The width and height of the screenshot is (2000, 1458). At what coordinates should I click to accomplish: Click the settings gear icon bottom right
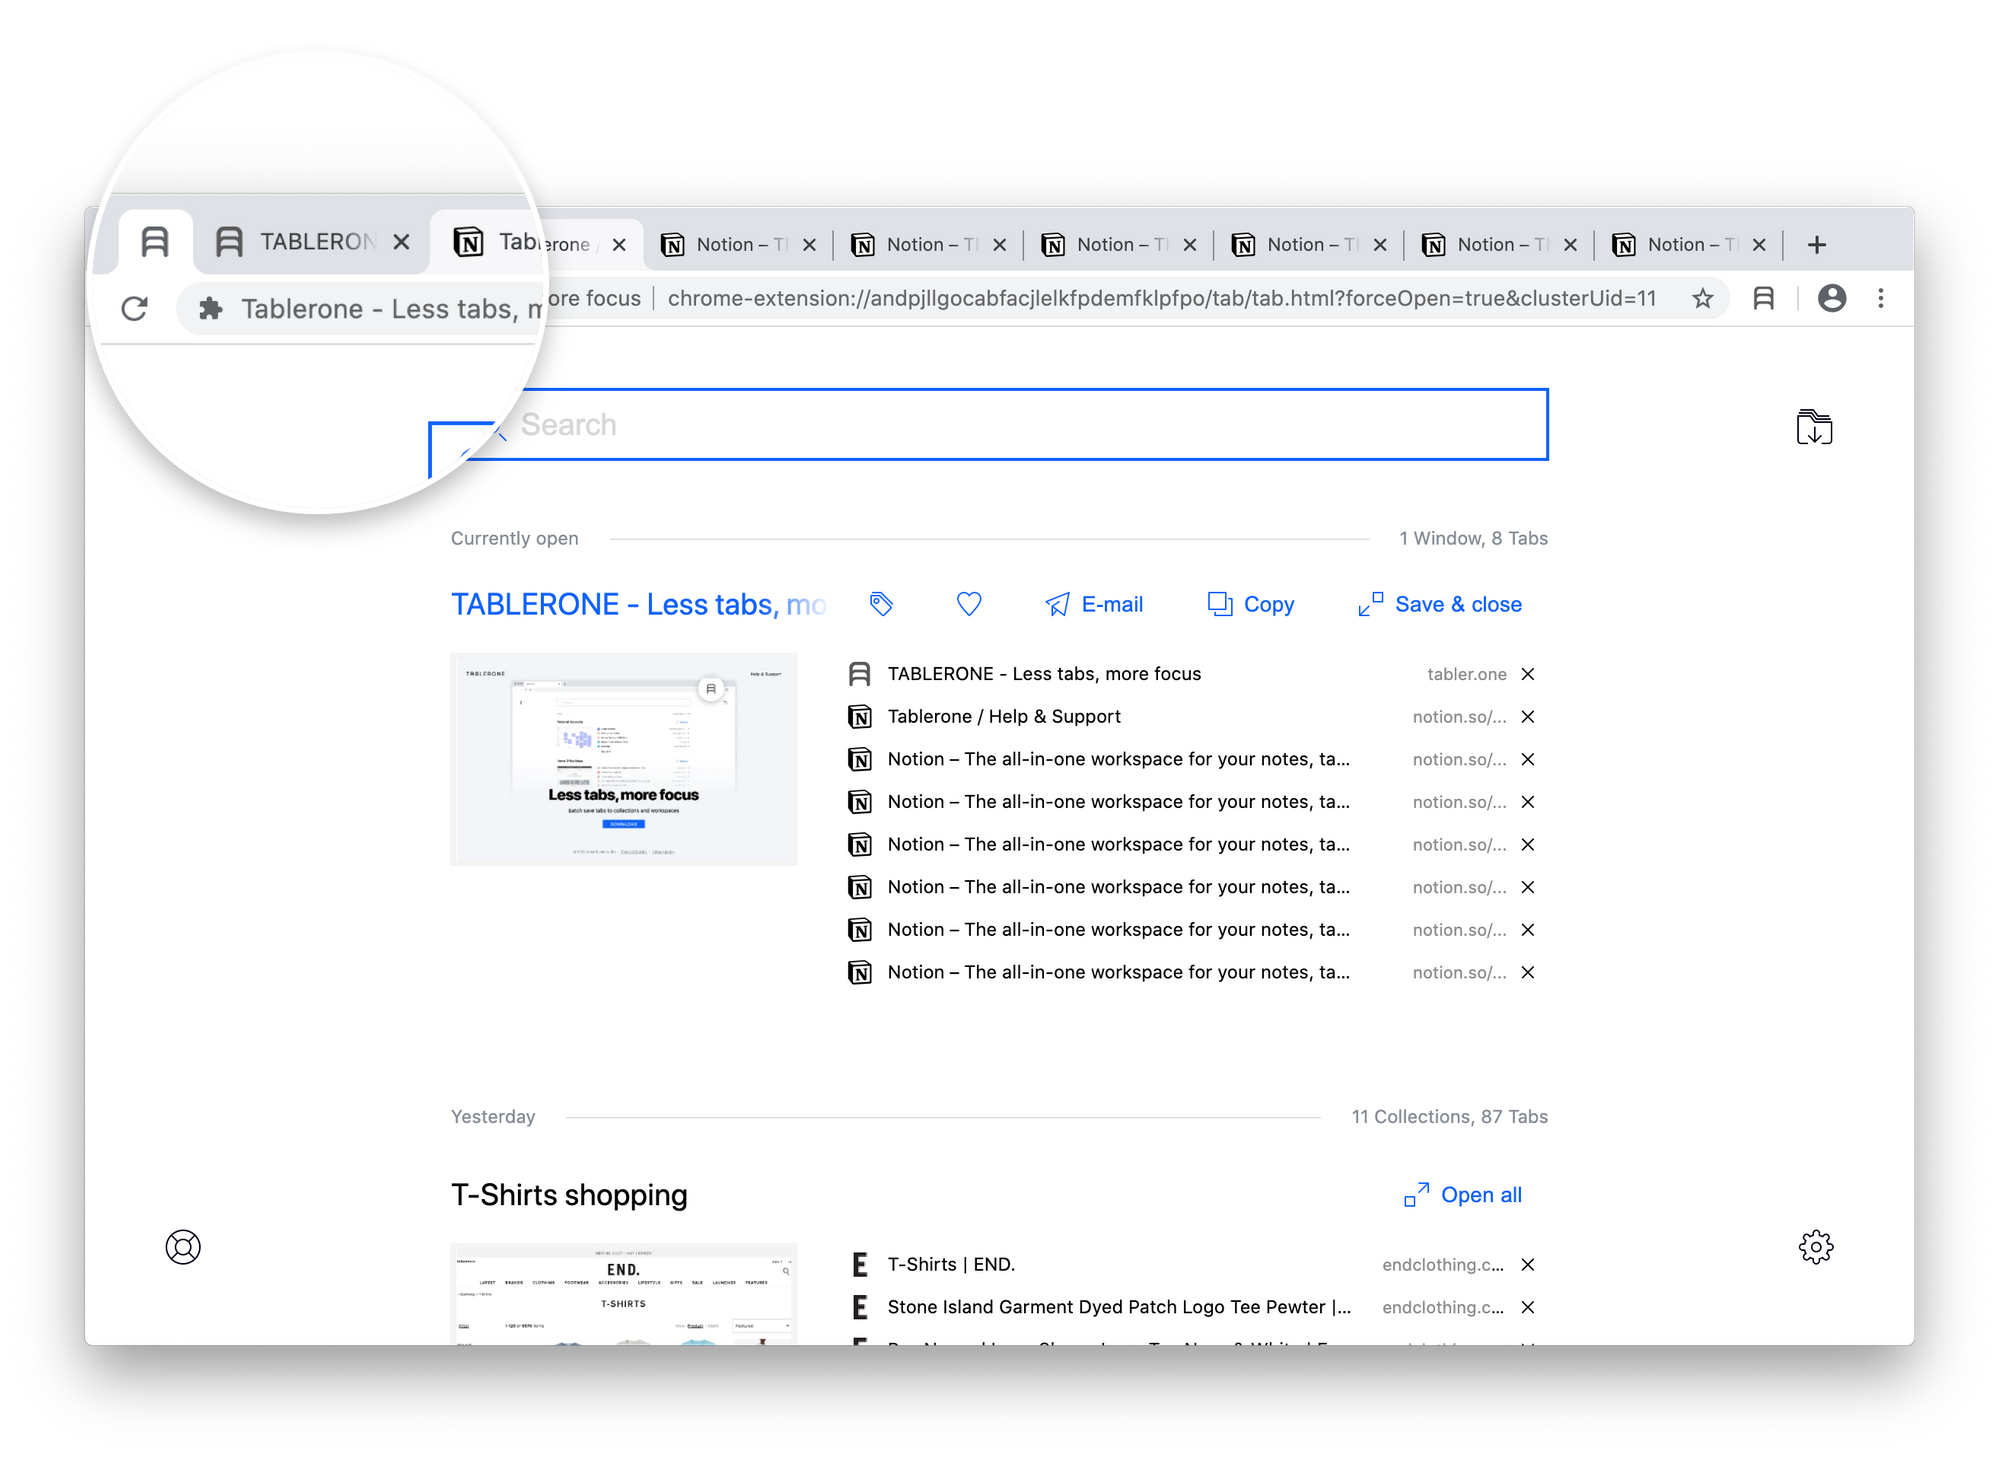1815,1245
